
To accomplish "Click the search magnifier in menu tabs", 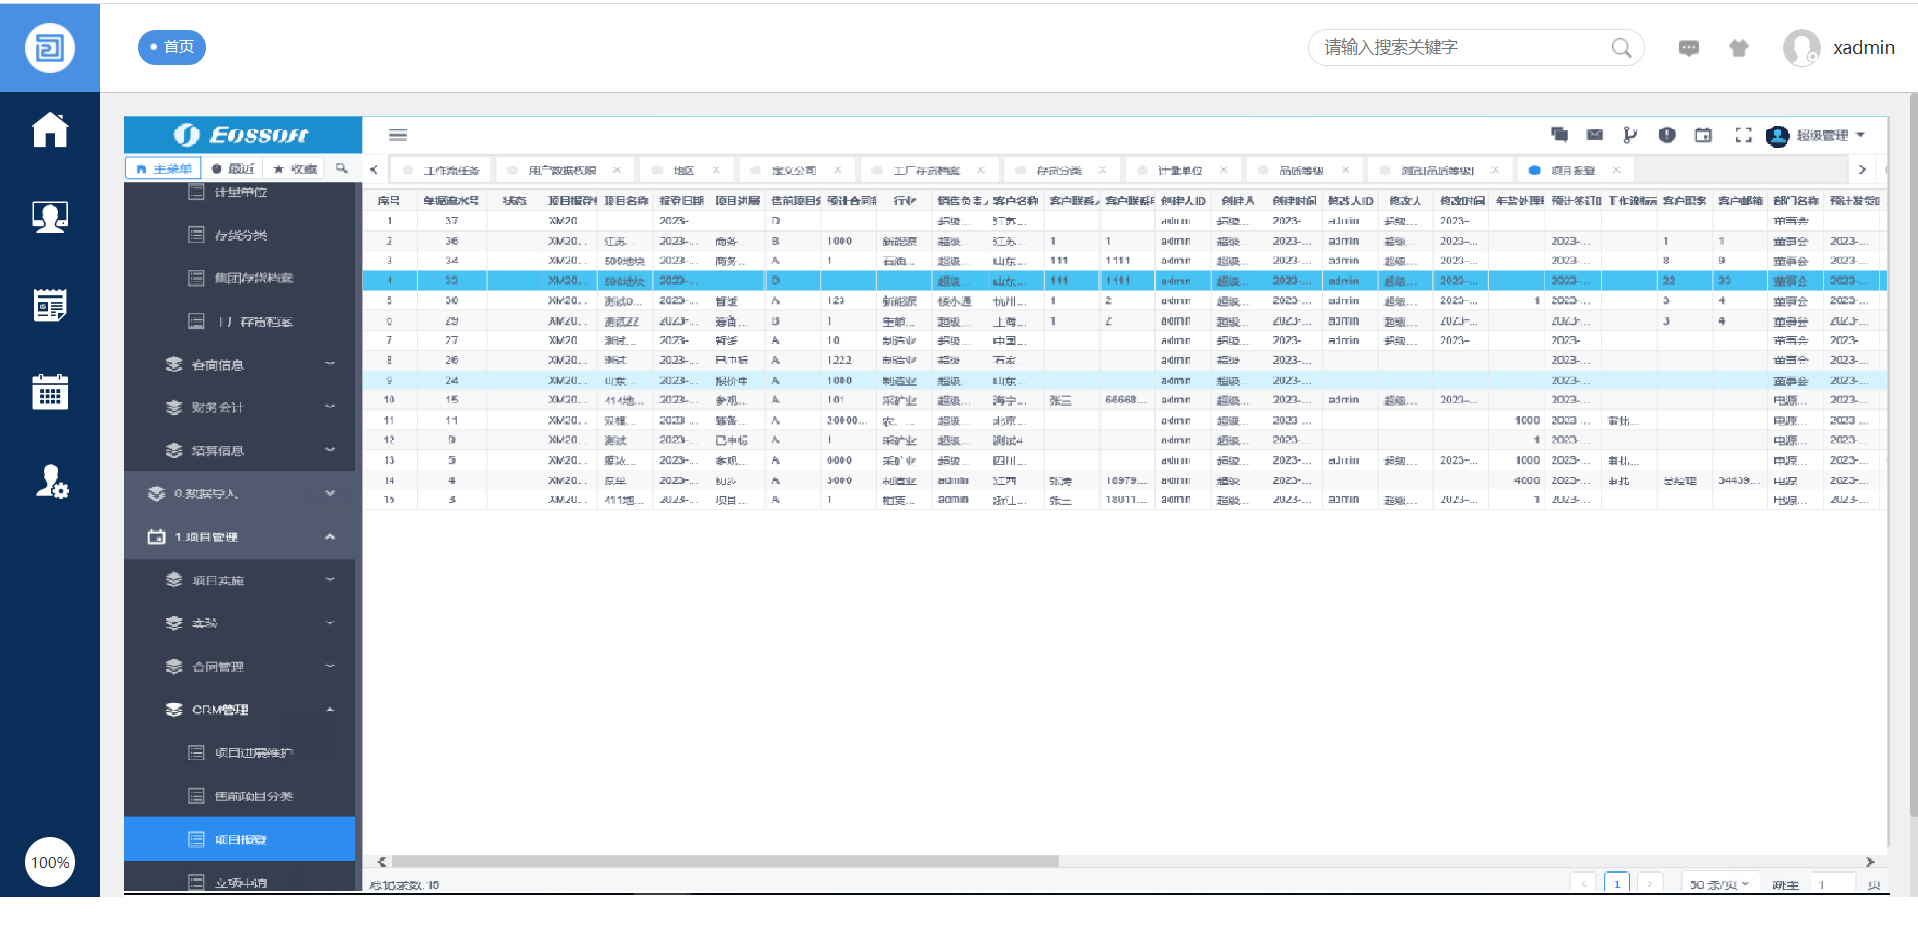I will click(342, 169).
